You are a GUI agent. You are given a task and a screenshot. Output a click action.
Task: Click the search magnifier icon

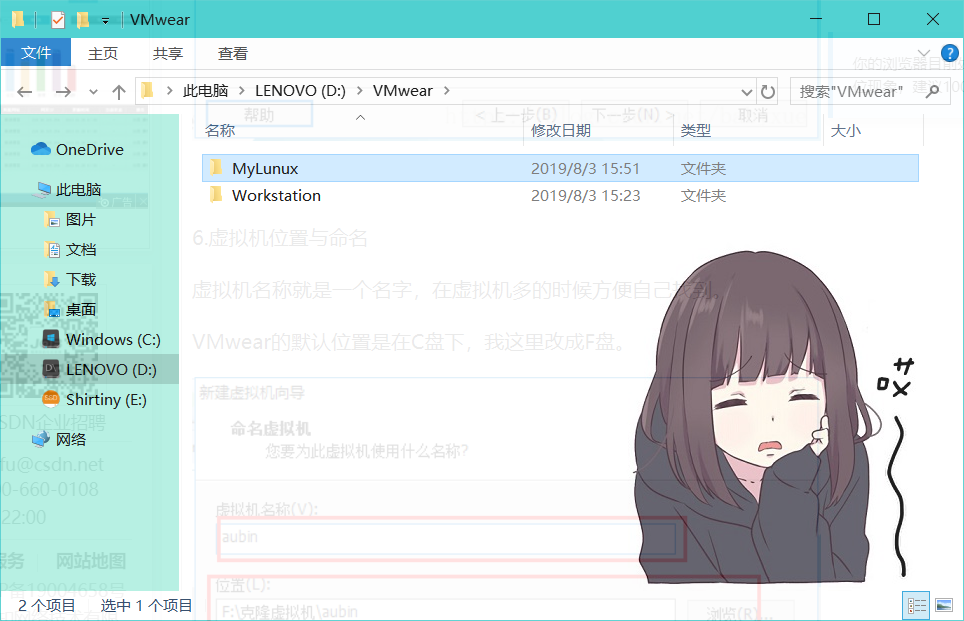coord(933,92)
